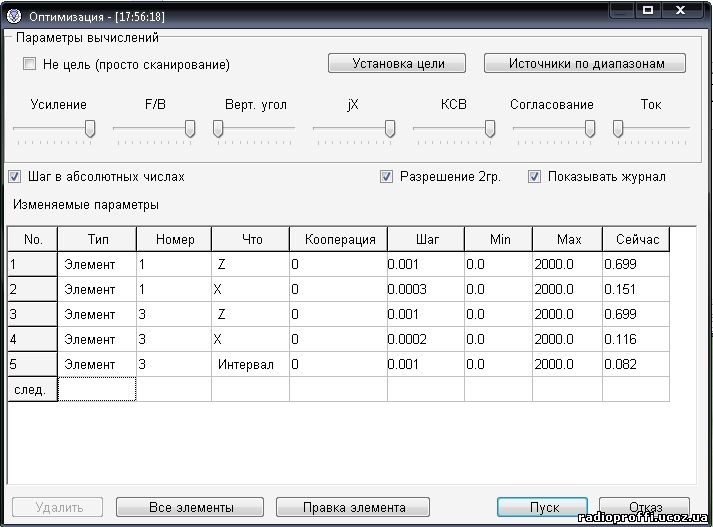
Task: Toggle 'Показывать журнал' checkbox
Action: (x=534, y=176)
